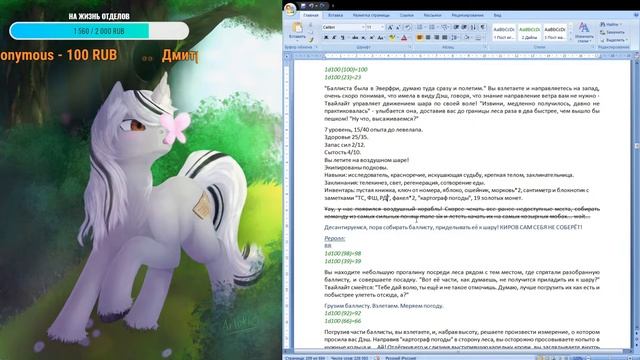Clear formatting with the eraser icon

[x=407, y=27]
